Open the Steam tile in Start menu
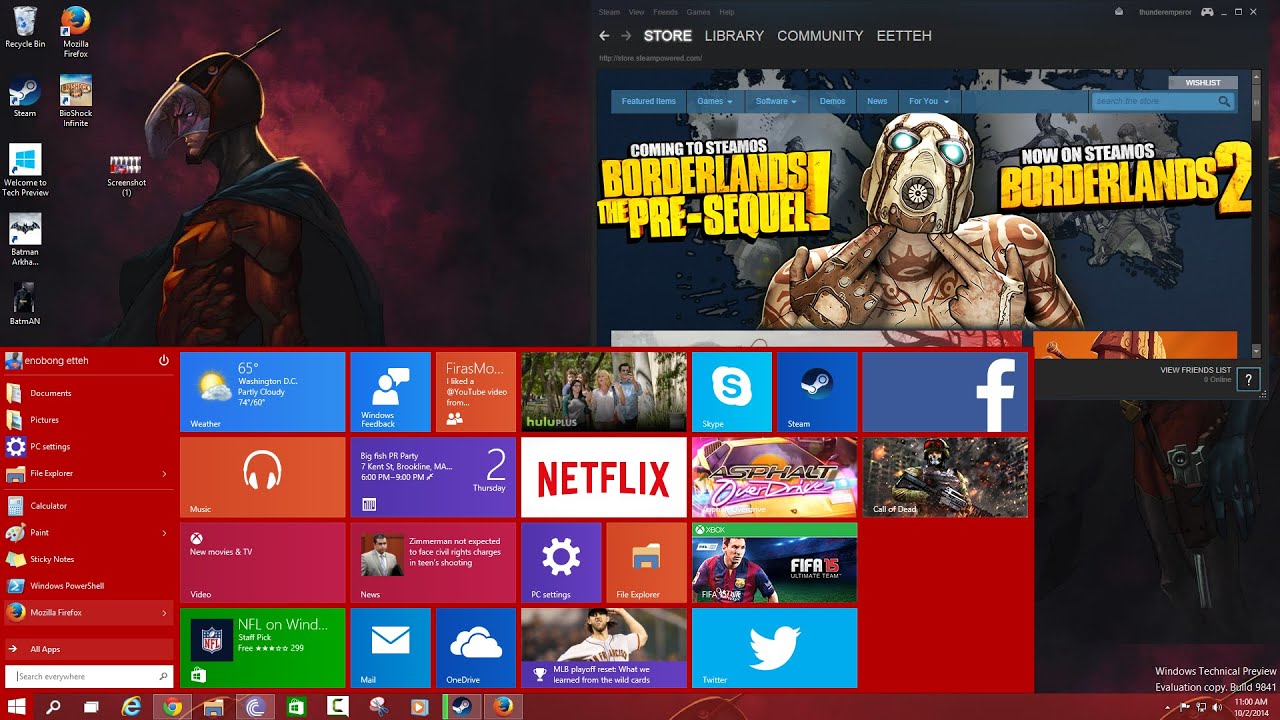This screenshot has height=720, width=1280. click(x=817, y=391)
